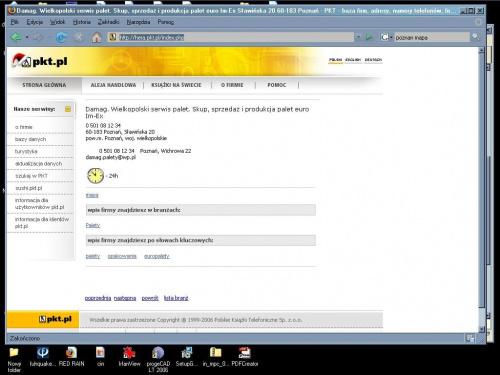Open the SetupG... desktop icon
This screenshot has width=500, height=375.
187,357
